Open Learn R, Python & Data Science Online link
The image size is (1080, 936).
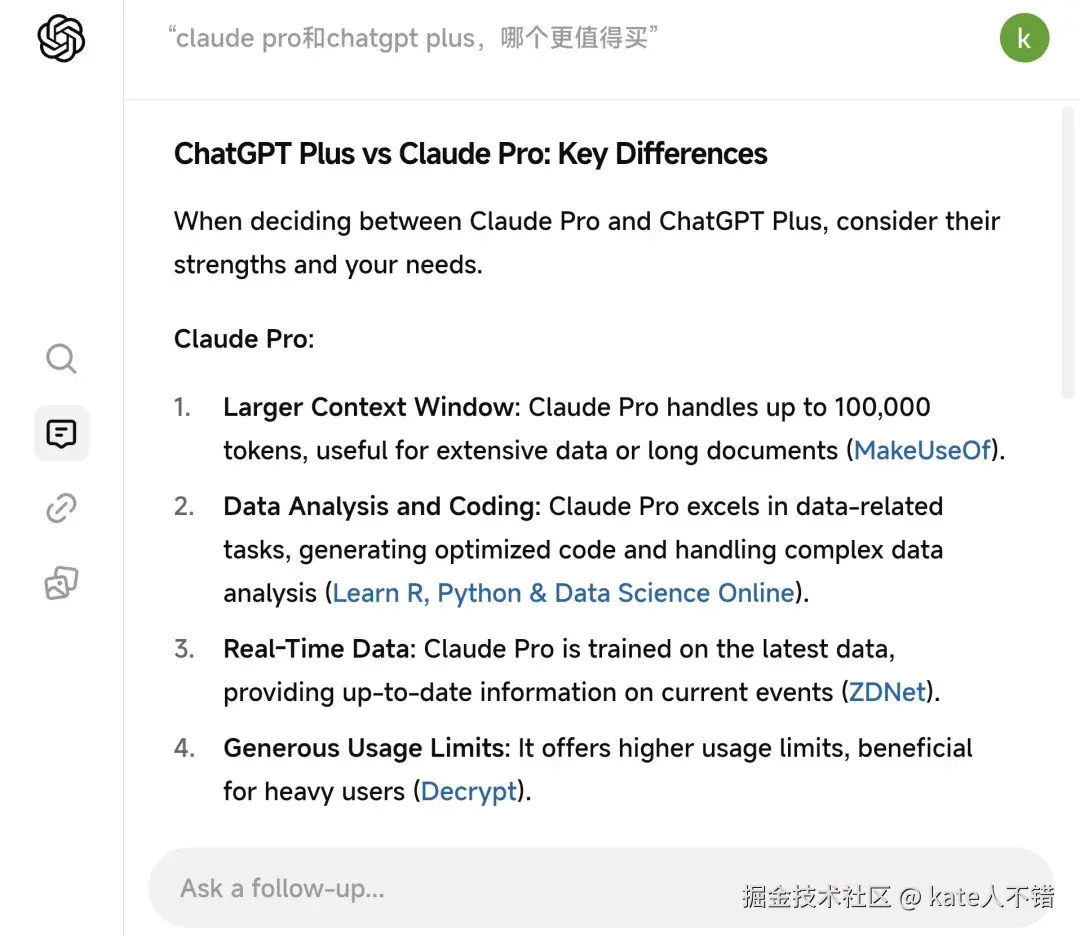[563, 592]
